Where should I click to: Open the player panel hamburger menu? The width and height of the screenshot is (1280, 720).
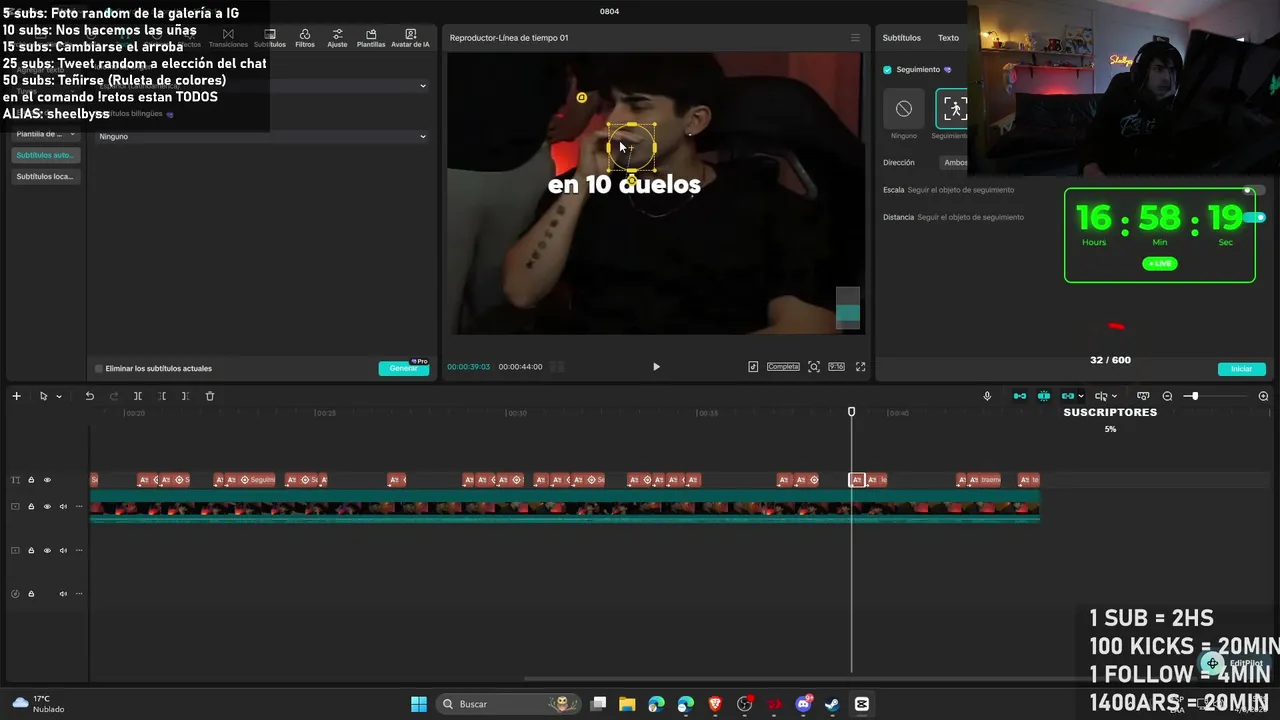855,38
